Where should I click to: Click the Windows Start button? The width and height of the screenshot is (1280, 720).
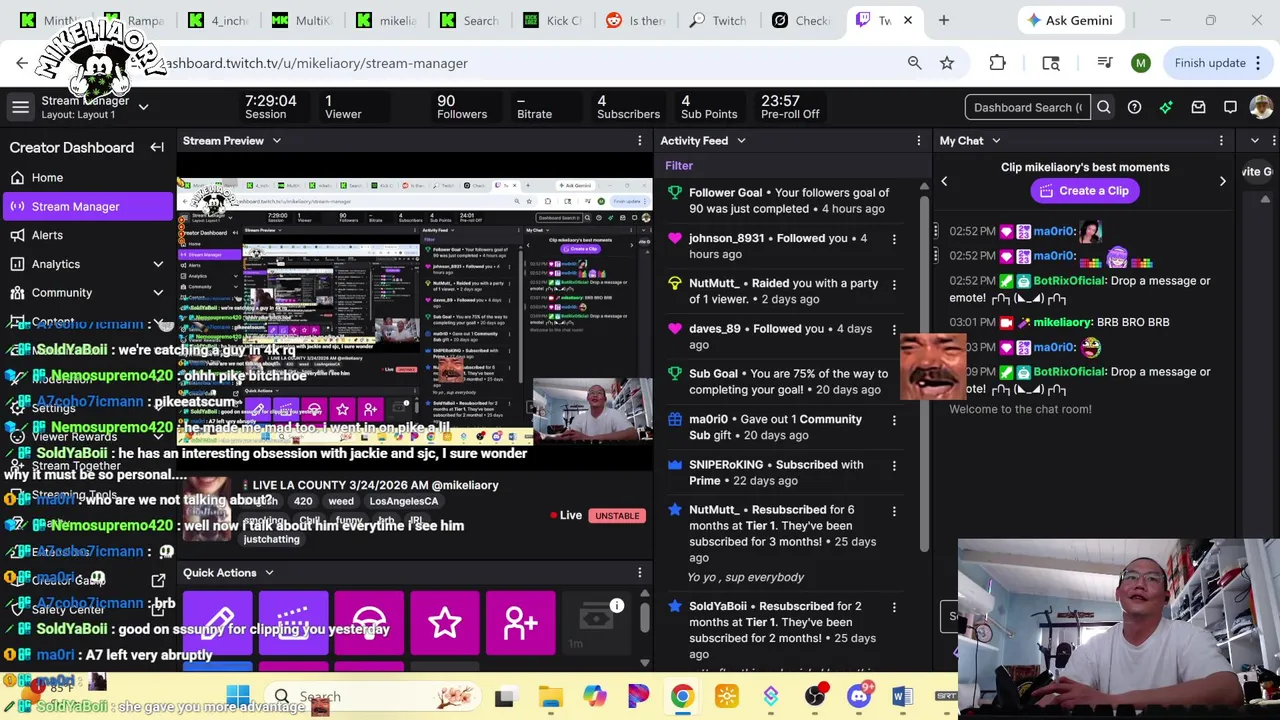pos(238,697)
